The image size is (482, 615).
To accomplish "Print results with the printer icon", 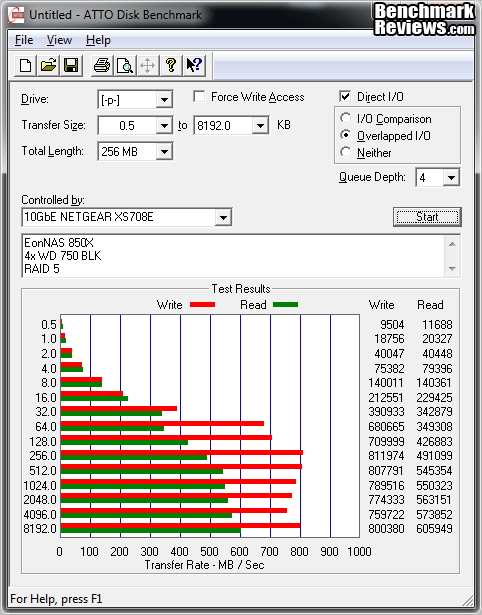I will [x=102, y=65].
